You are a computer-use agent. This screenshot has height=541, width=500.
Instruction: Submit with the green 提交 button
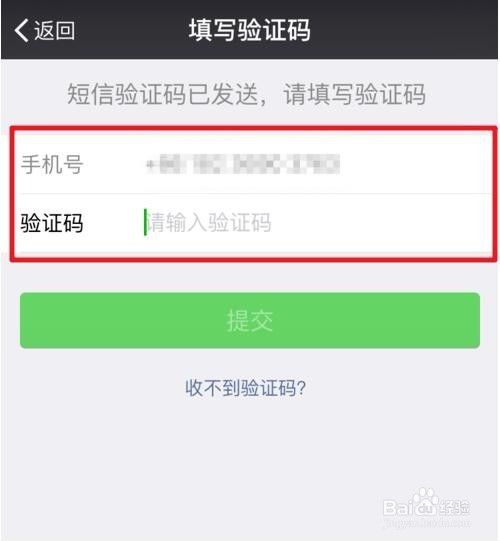click(250, 320)
